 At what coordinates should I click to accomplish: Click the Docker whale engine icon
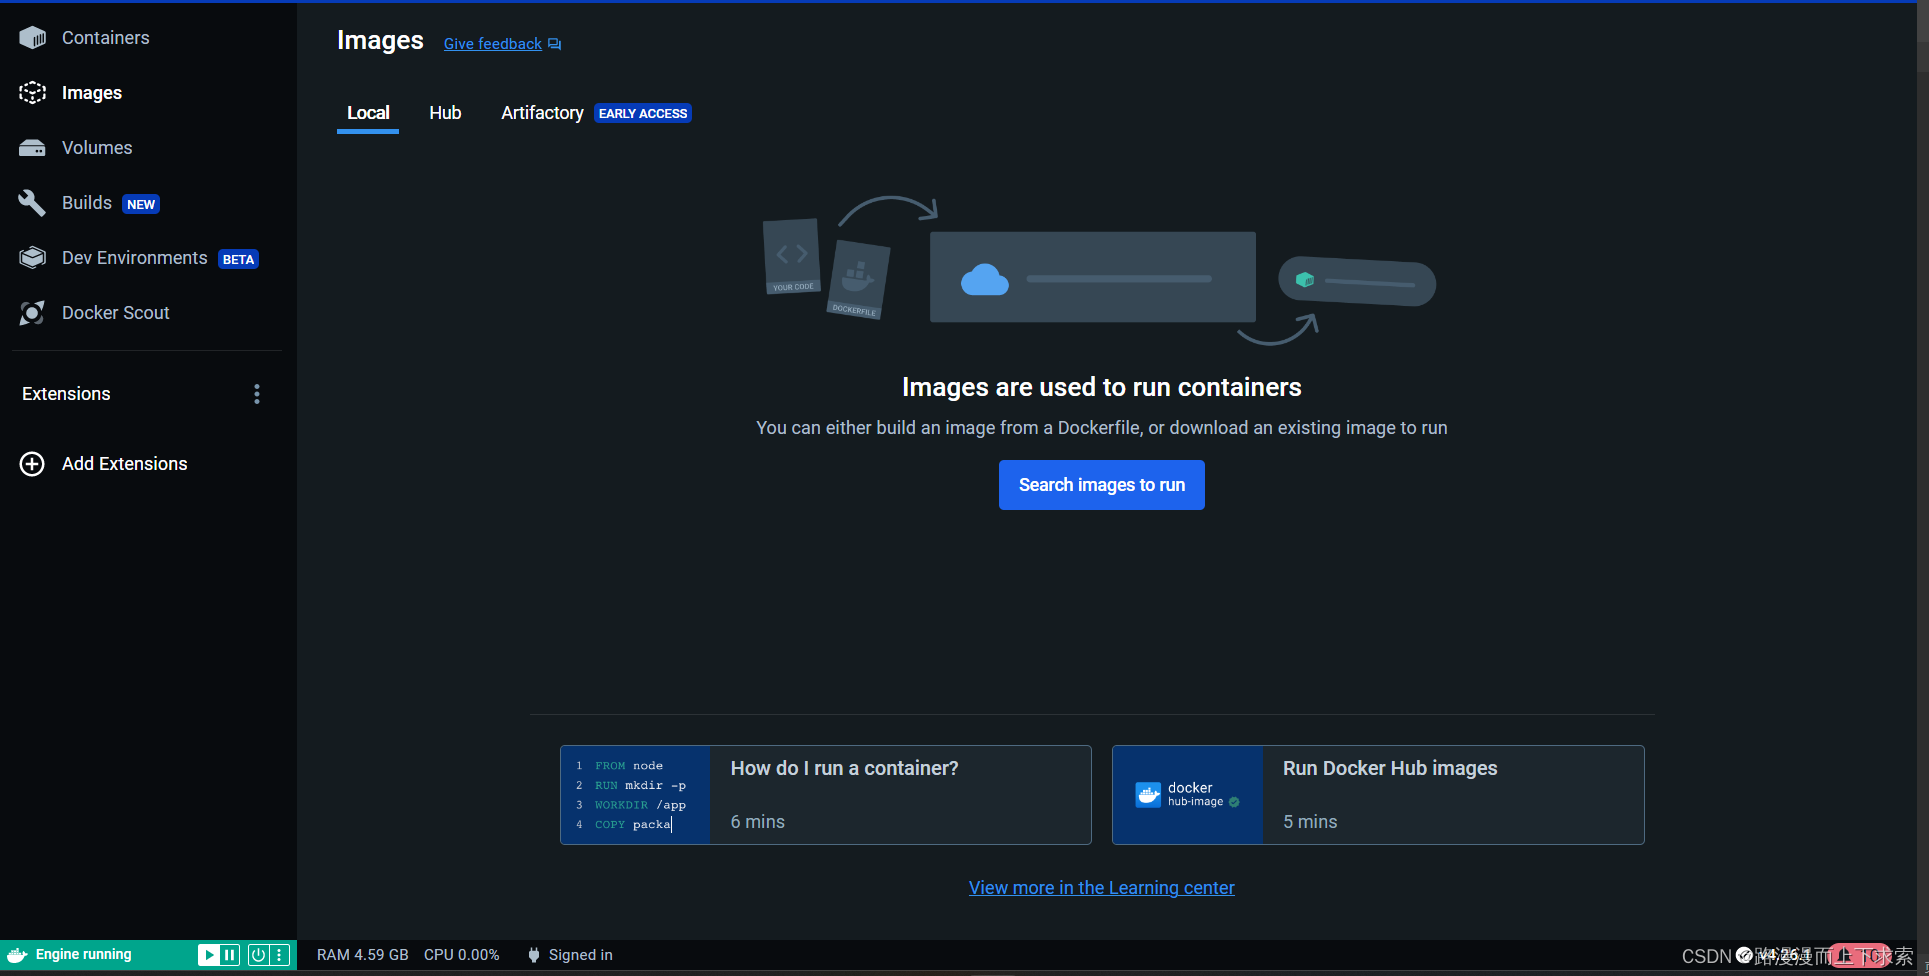pos(17,955)
